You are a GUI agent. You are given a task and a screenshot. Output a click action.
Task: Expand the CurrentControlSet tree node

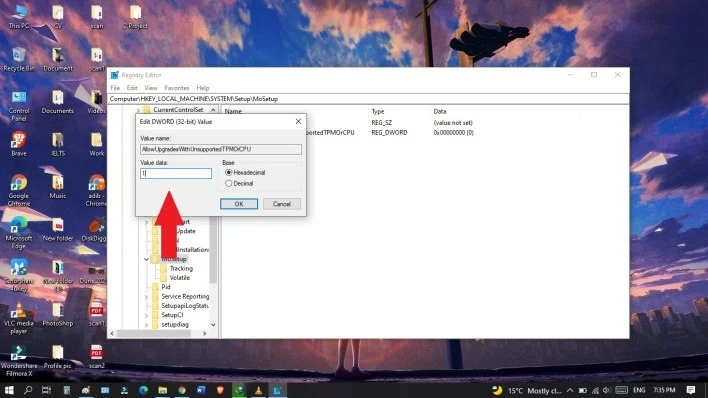pos(138,110)
